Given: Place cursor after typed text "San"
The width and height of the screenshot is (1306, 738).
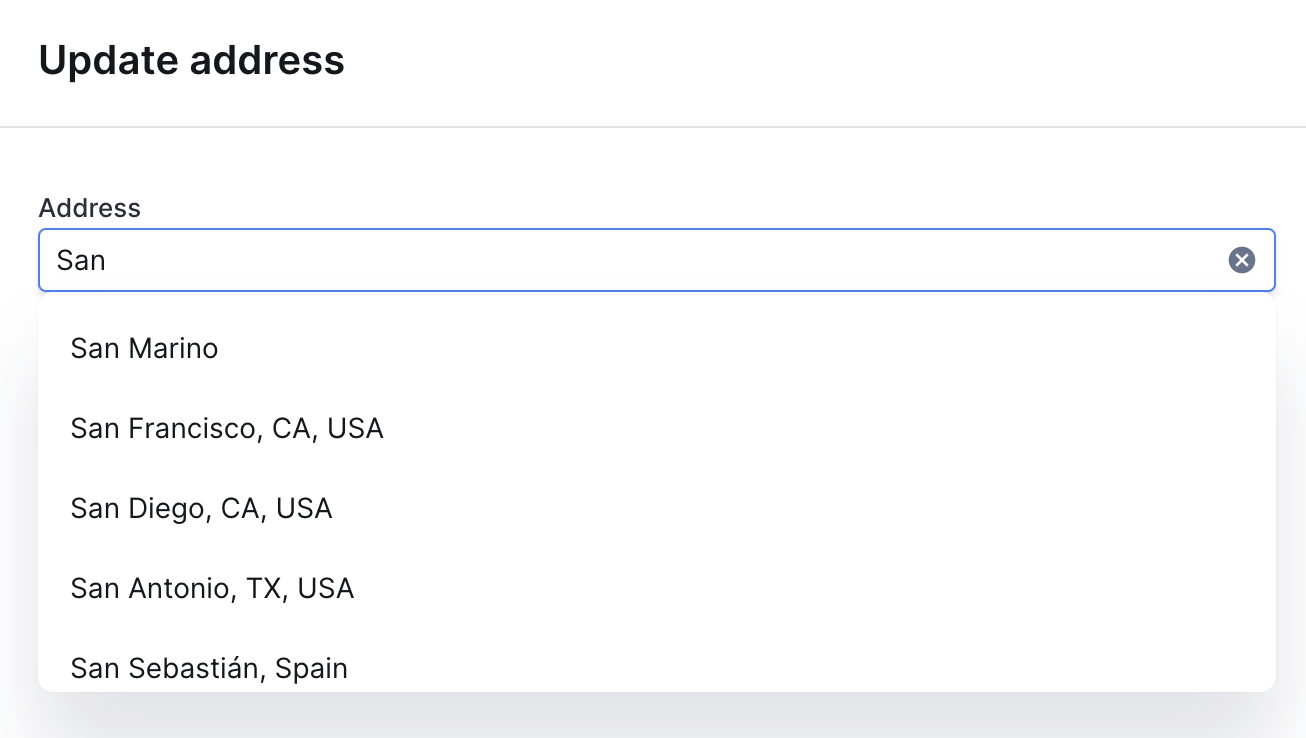Looking at the screenshot, I should coord(107,261).
